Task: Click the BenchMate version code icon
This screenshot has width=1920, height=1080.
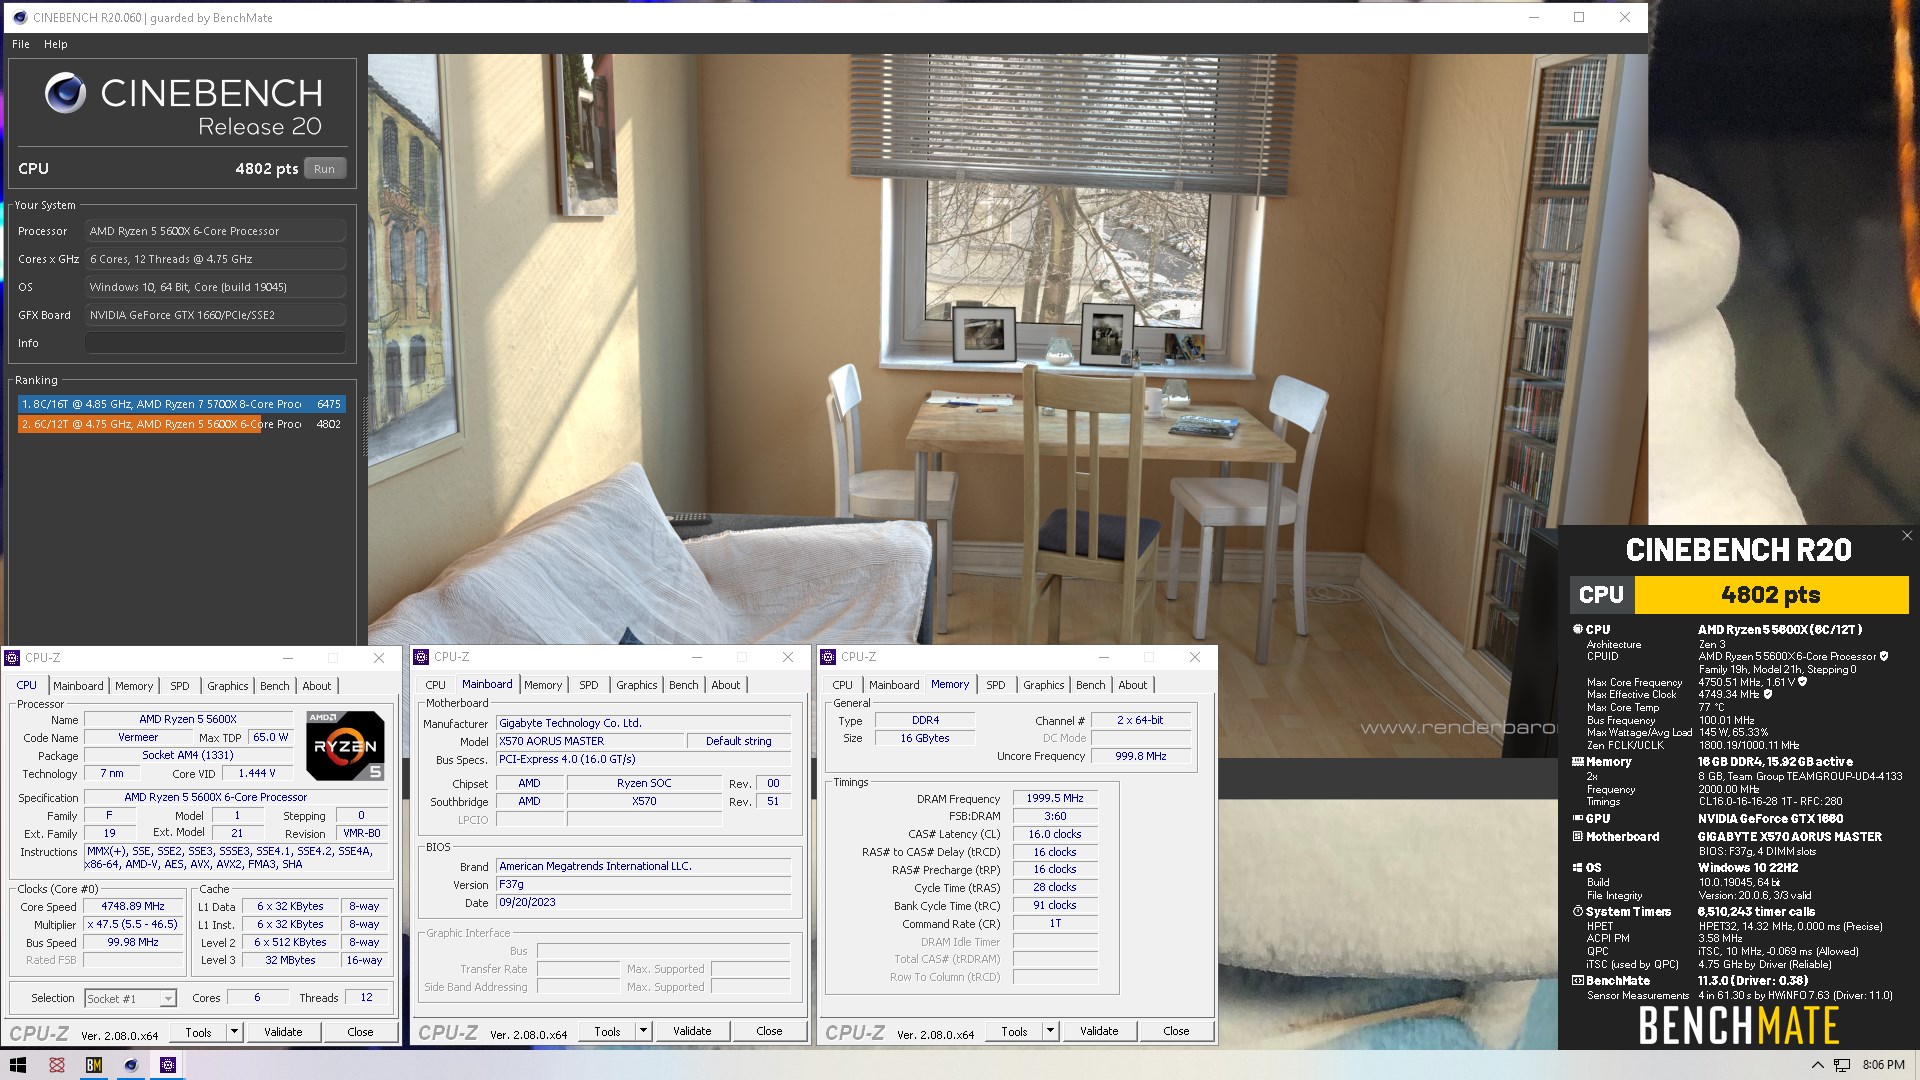Action: click(1577, 980)
